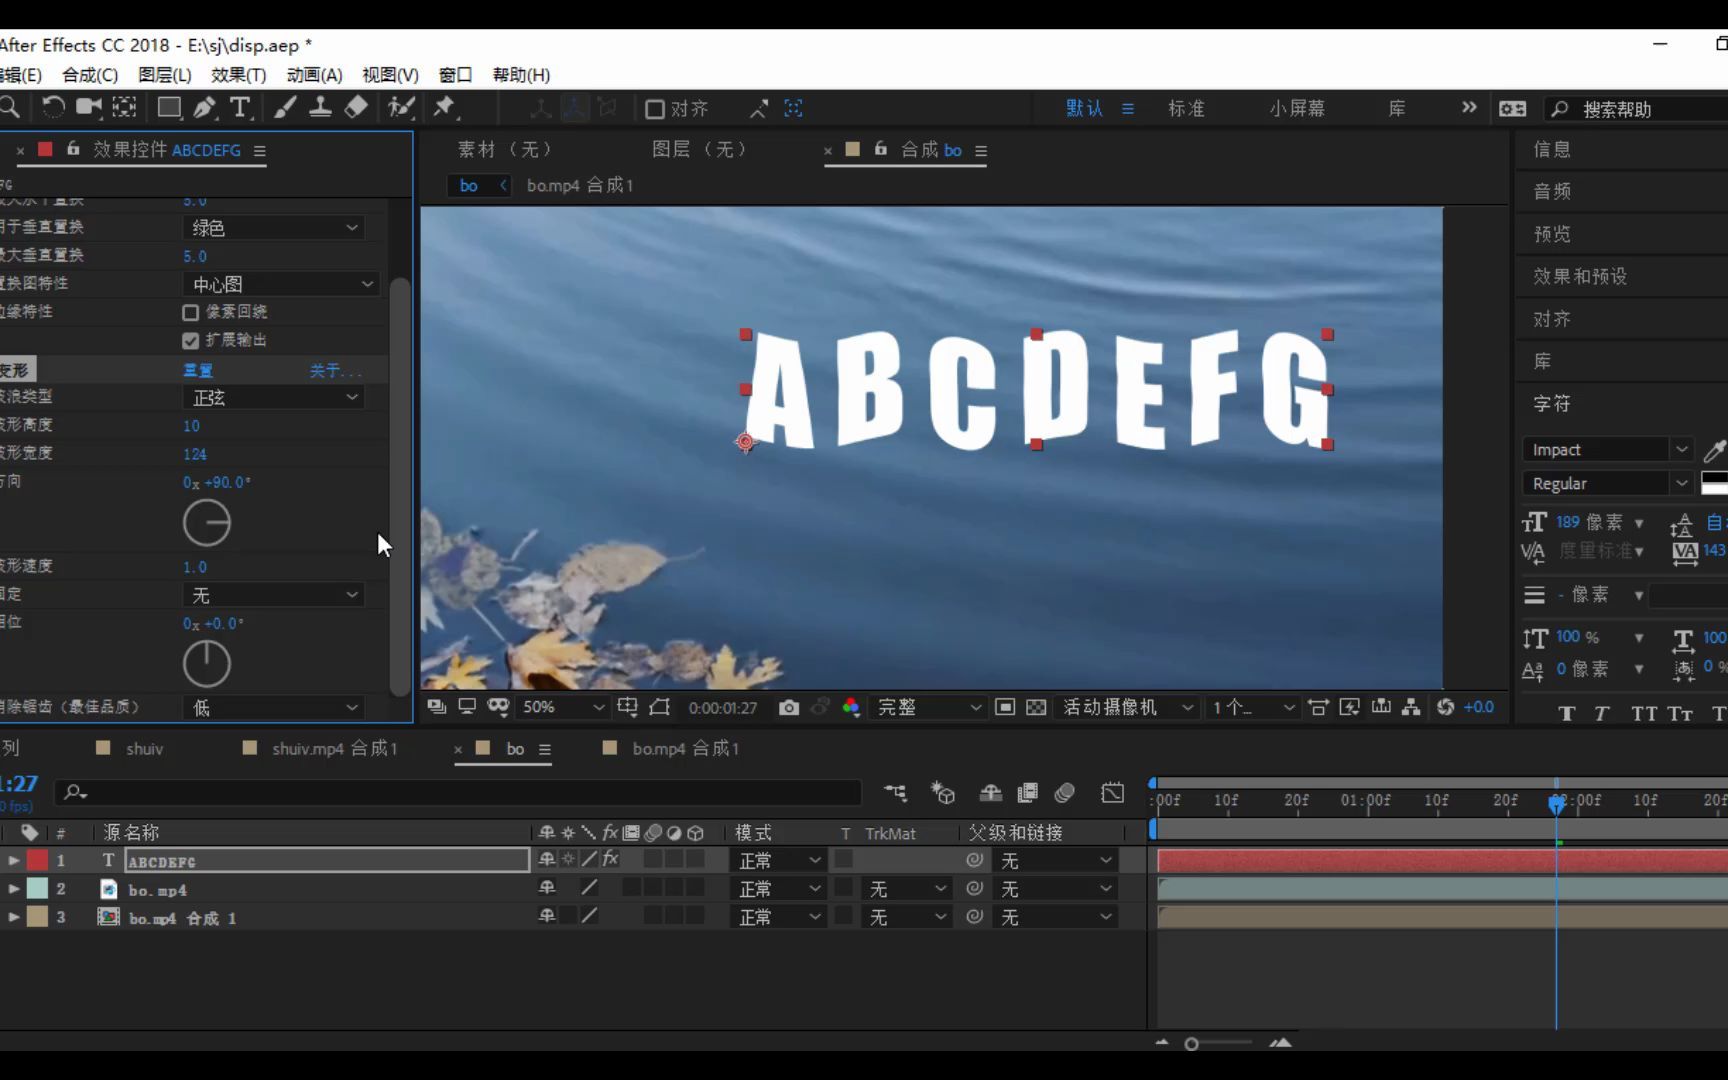Screen dimensions: 1728x1080
Task: Toggle region of interest button in viewer
Action: click(x=1005, y=707)
